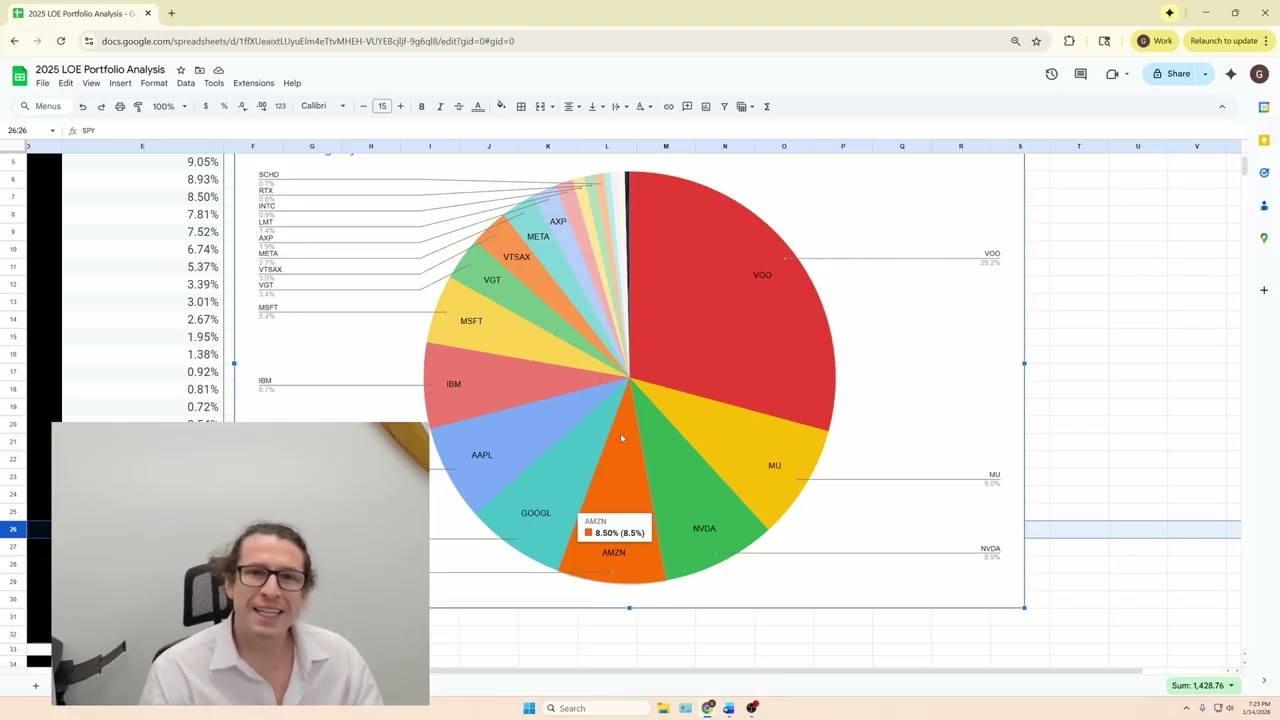Open the File menu
The height and width of the screenshot is (720, 1280).
tap(43, 83)
